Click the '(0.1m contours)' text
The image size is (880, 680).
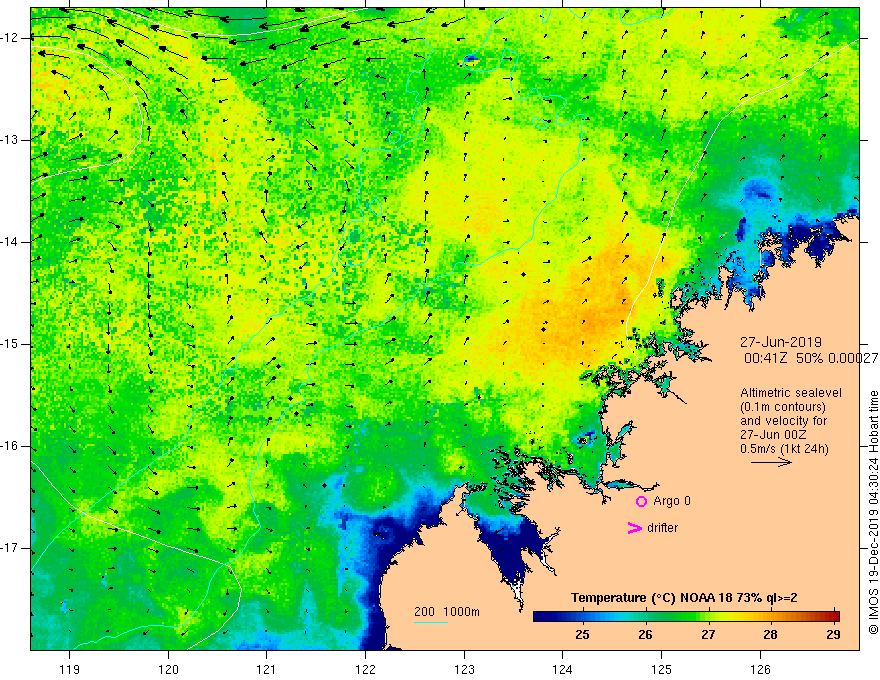coord(783,407)
